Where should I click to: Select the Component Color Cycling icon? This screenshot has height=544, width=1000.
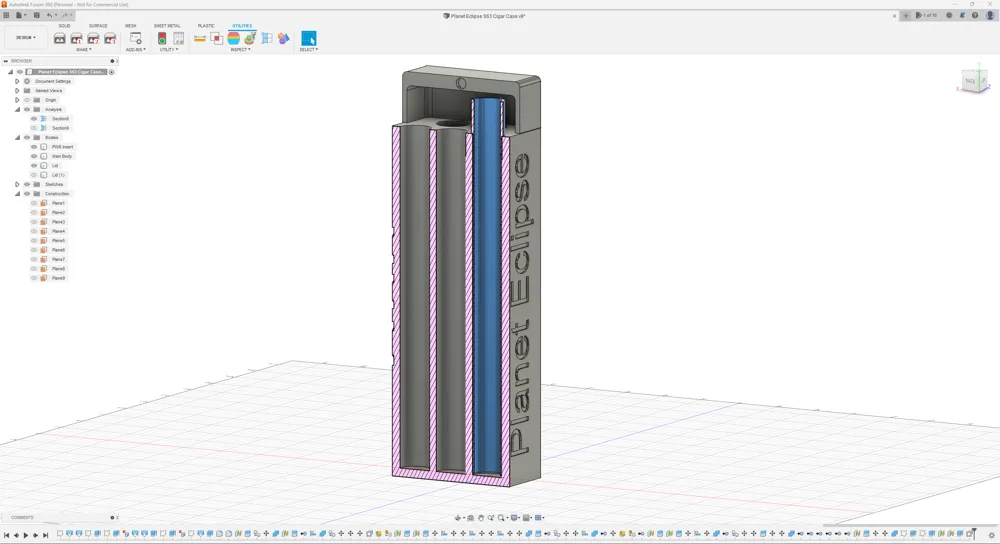[283, 39]
